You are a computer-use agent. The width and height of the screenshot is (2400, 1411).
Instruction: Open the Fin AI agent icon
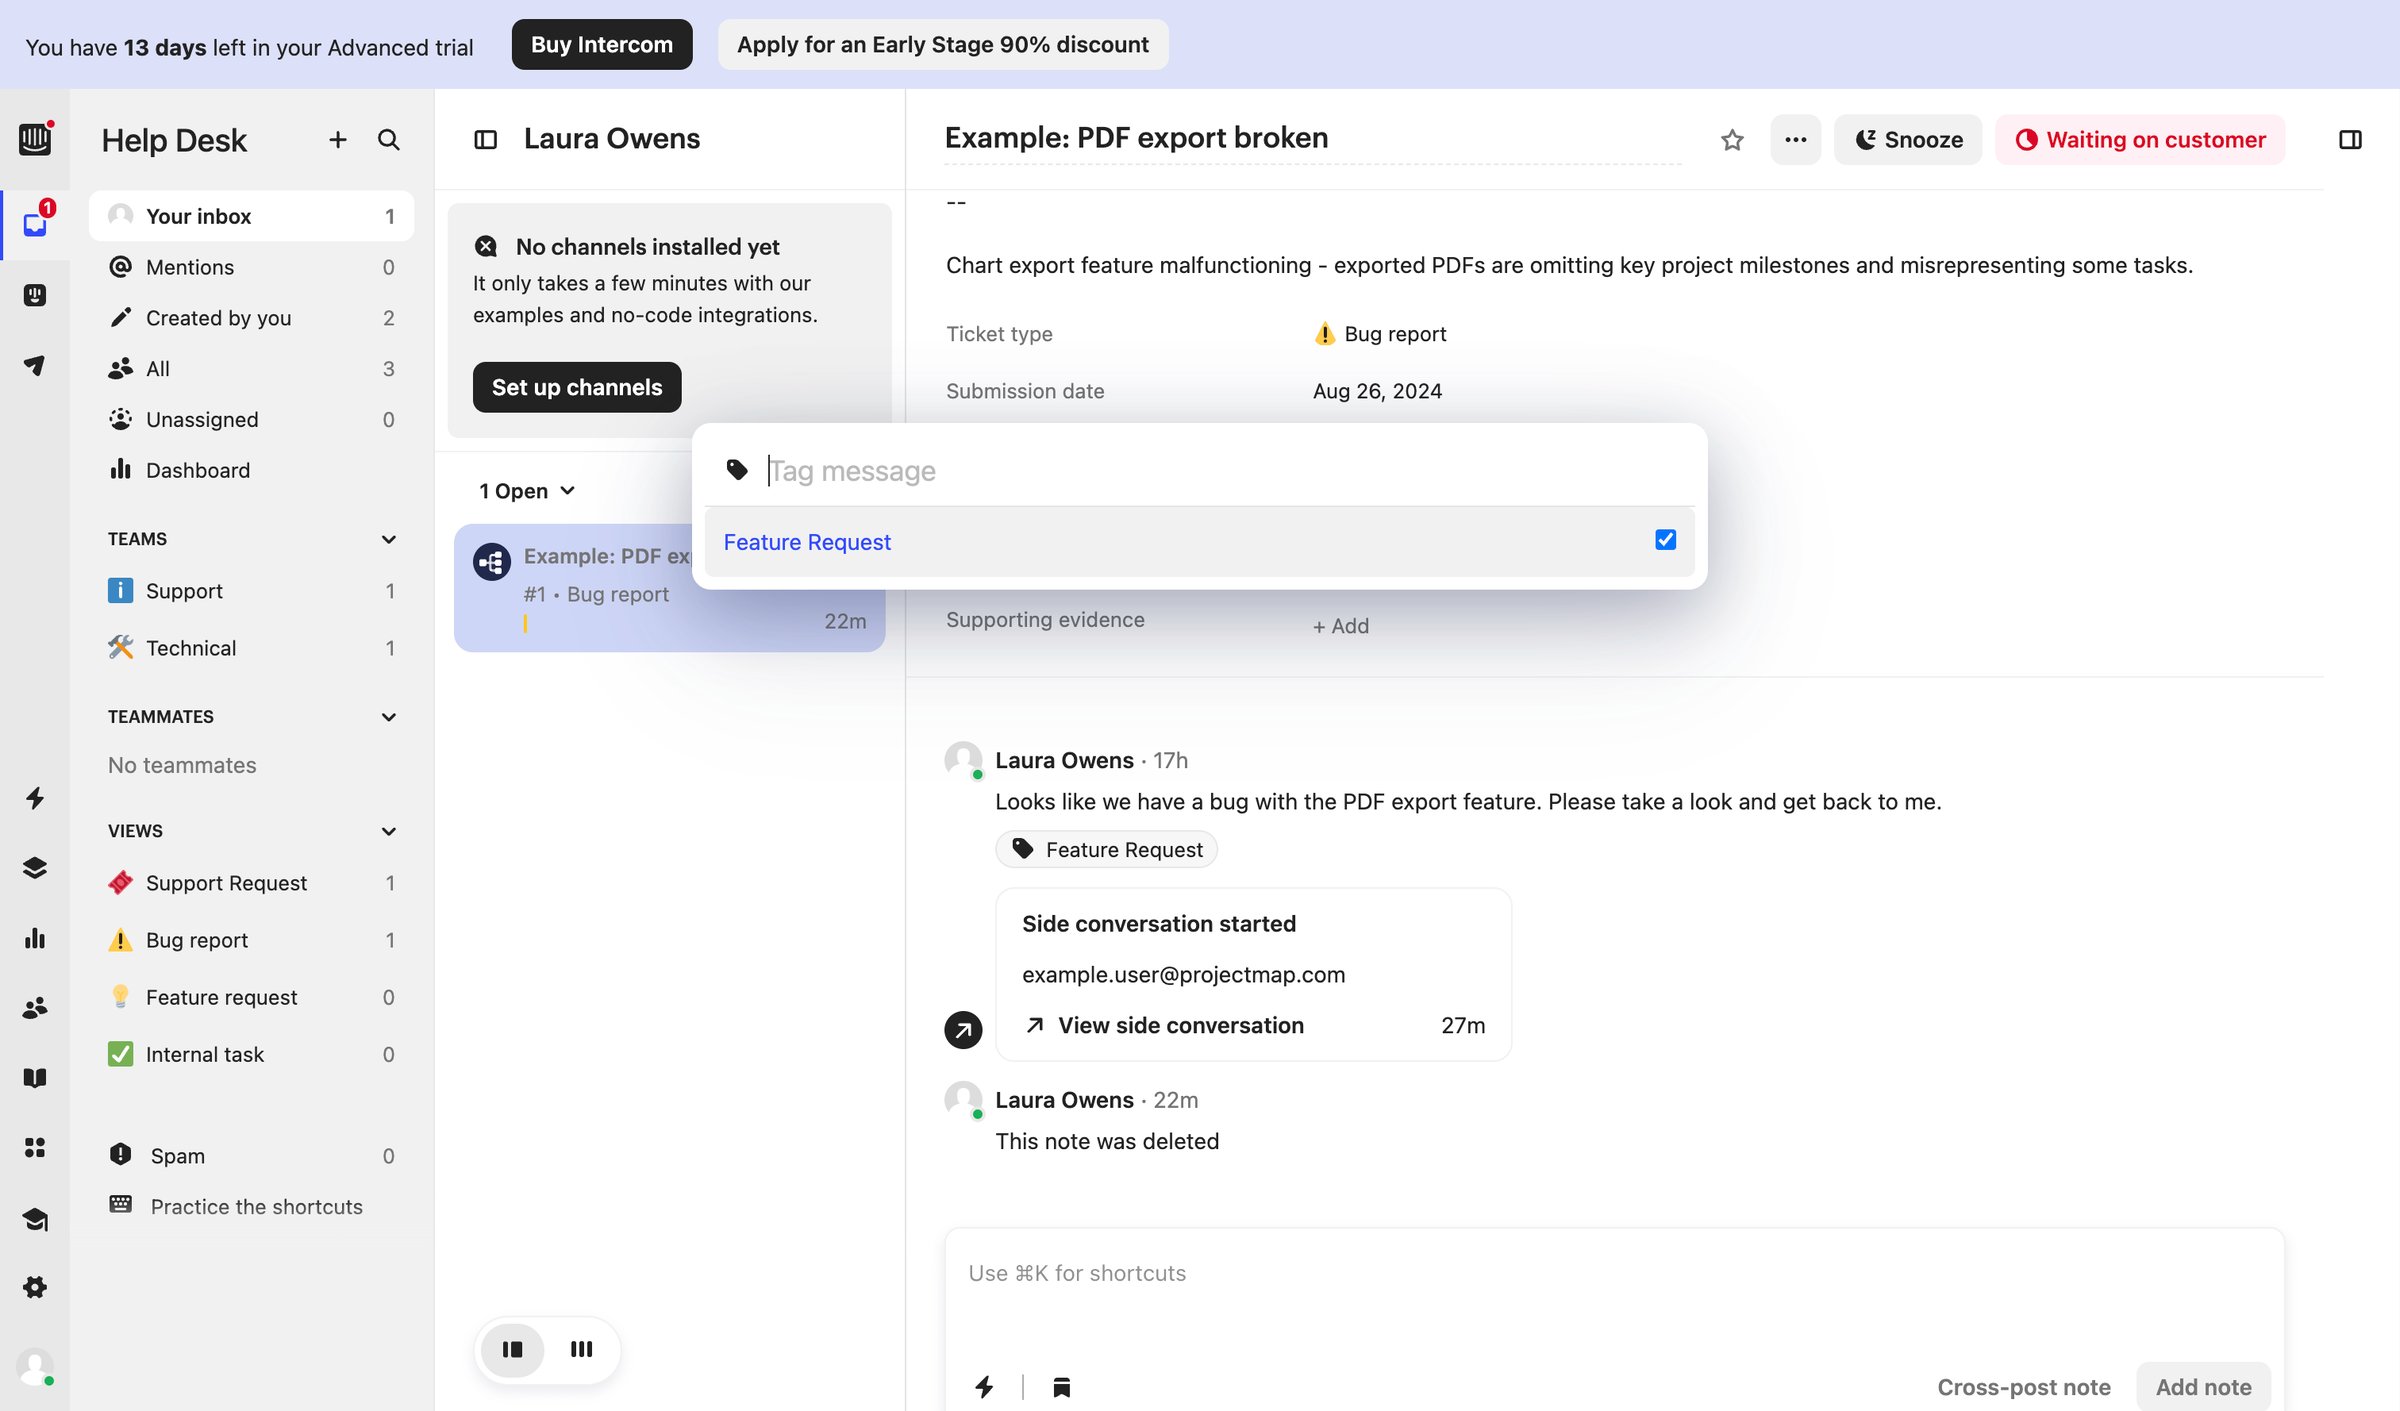tap(35, 295)
